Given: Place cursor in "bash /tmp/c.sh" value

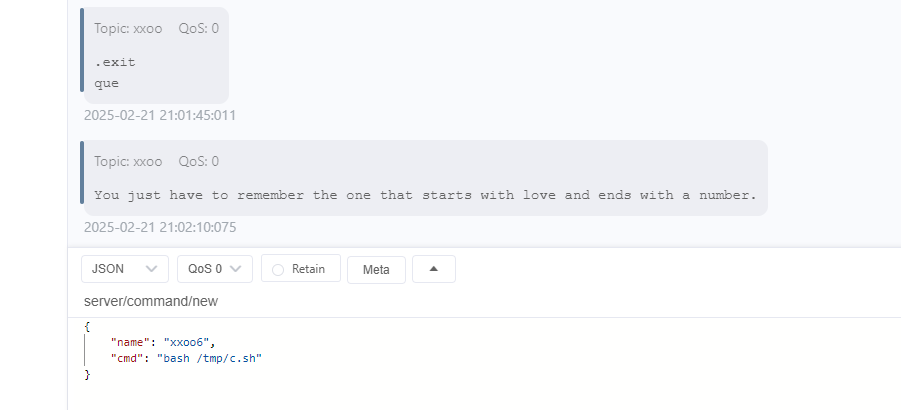Looking at the screenshot, I should pos(212,358).
